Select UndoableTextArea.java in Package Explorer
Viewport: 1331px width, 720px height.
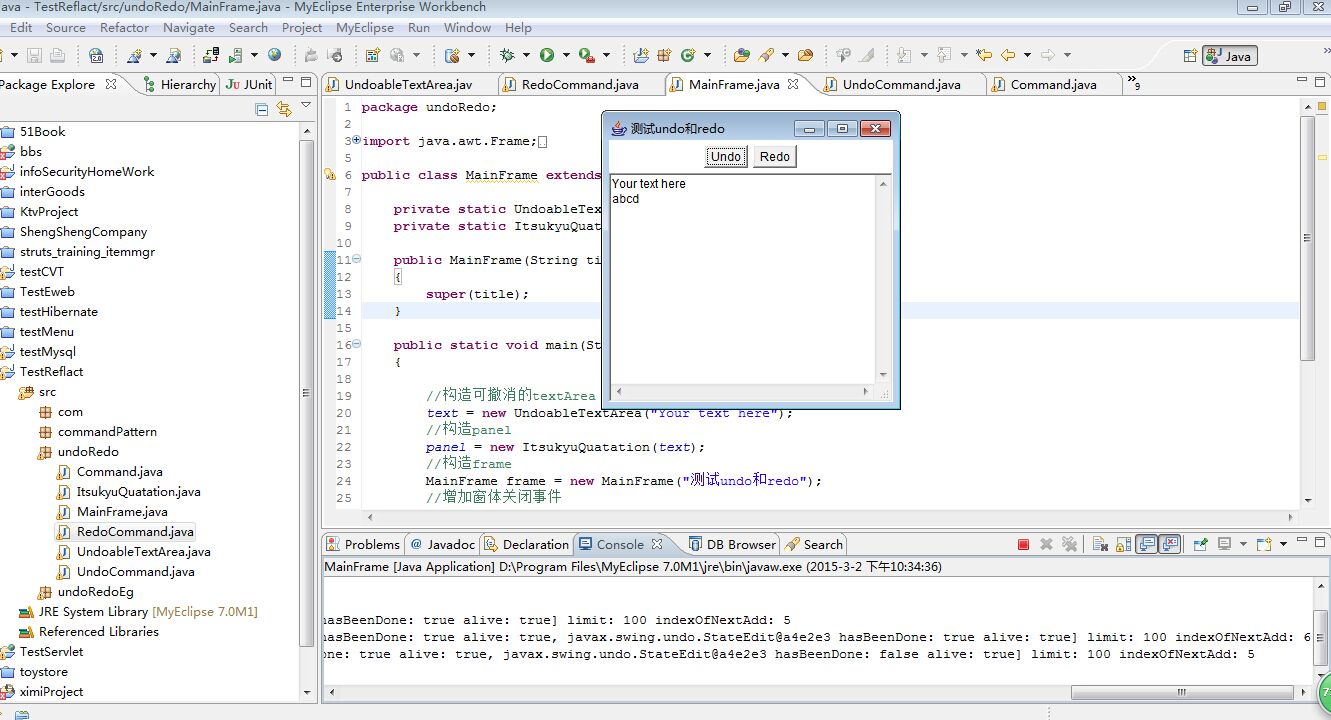pos(143,551)
